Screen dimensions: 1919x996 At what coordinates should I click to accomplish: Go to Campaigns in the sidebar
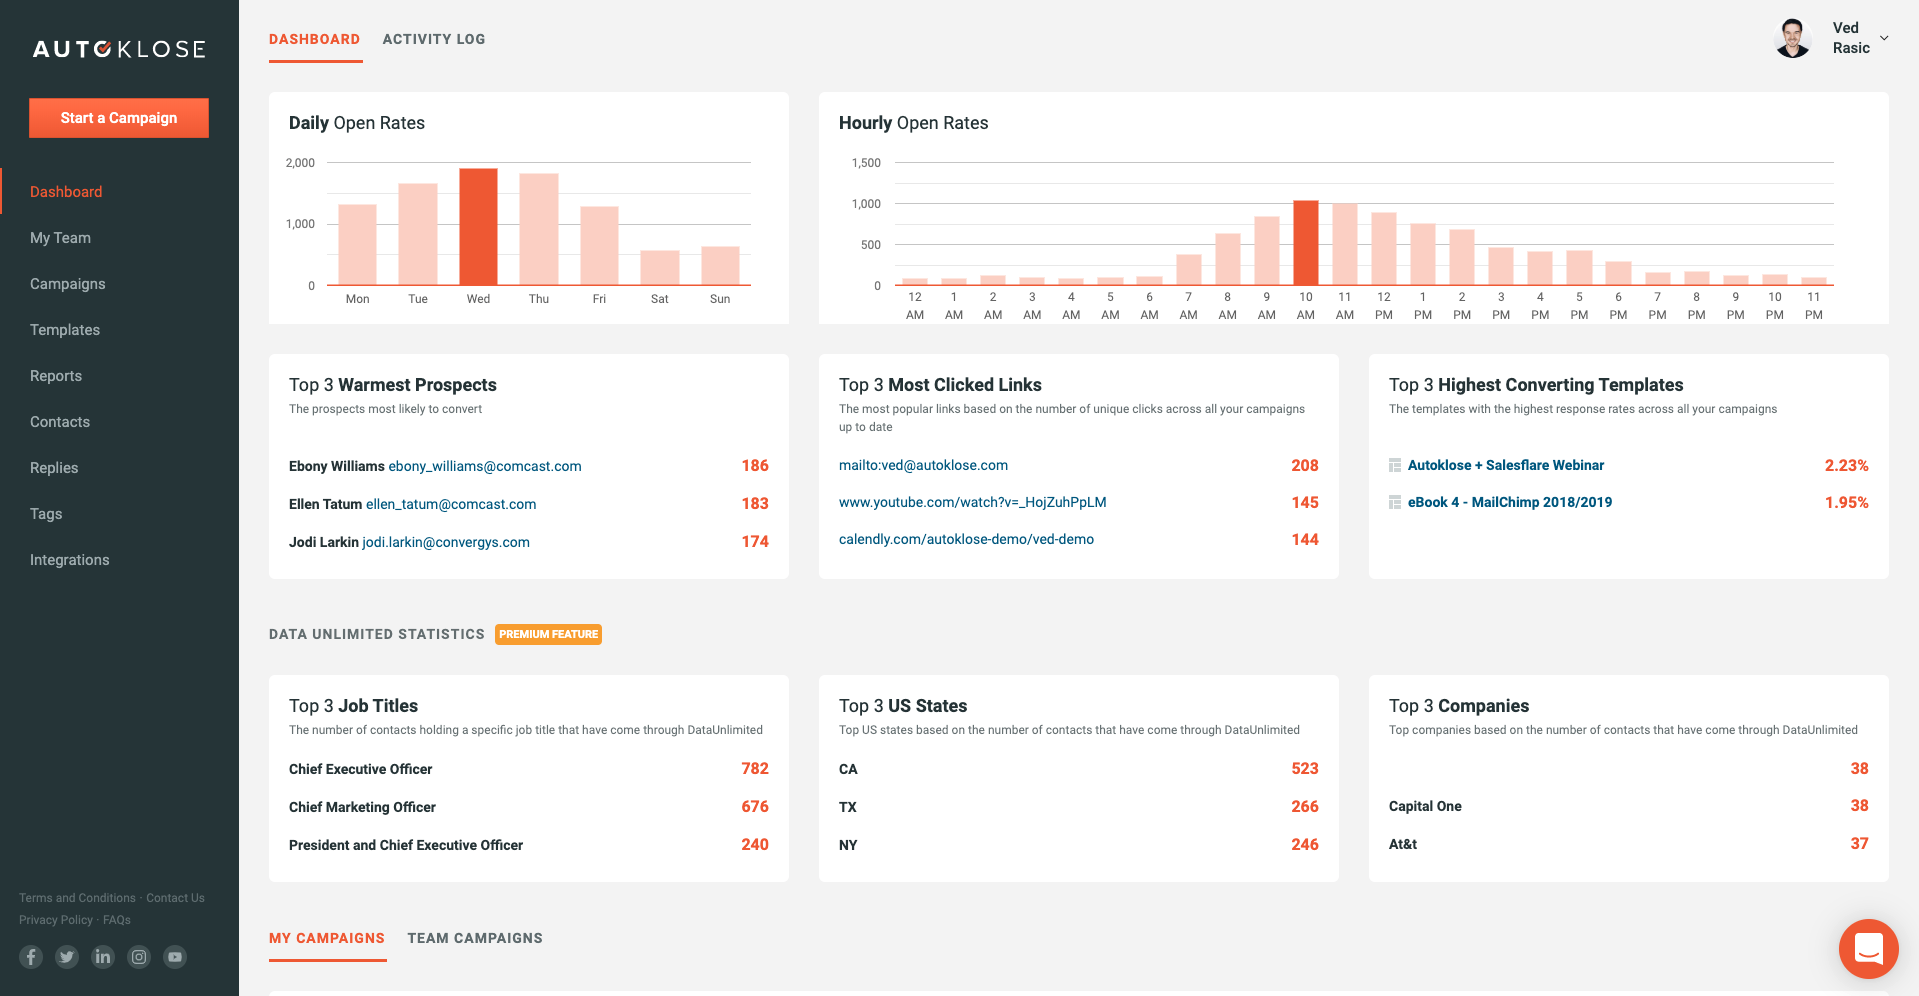(x=68, y=284)
